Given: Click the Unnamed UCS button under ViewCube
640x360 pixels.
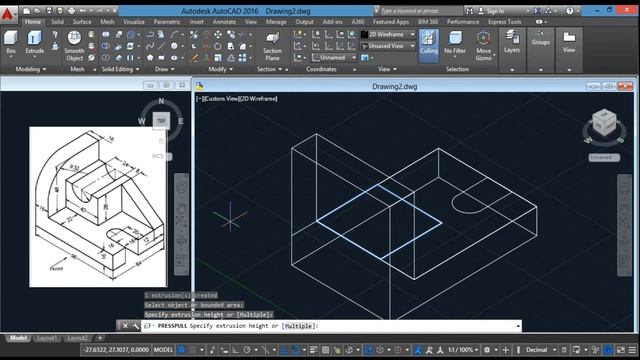Looking at the screenshot, I should coord(604,157).
